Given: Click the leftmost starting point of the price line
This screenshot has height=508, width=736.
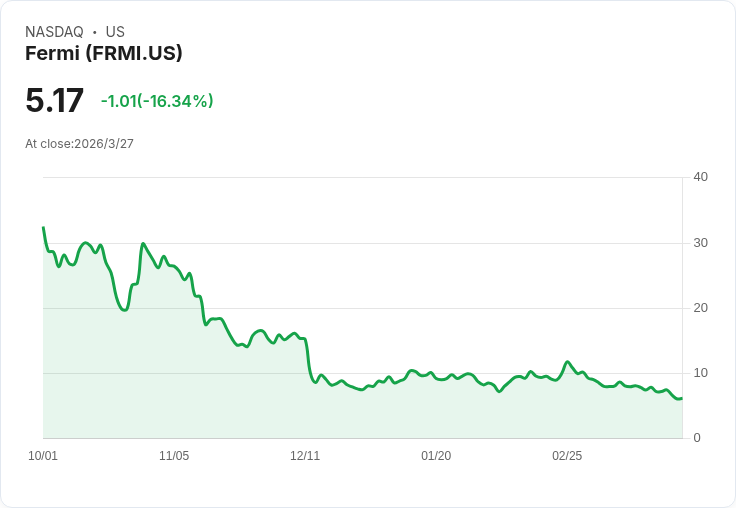Looking at the screenshot, I should pos(43,228).
